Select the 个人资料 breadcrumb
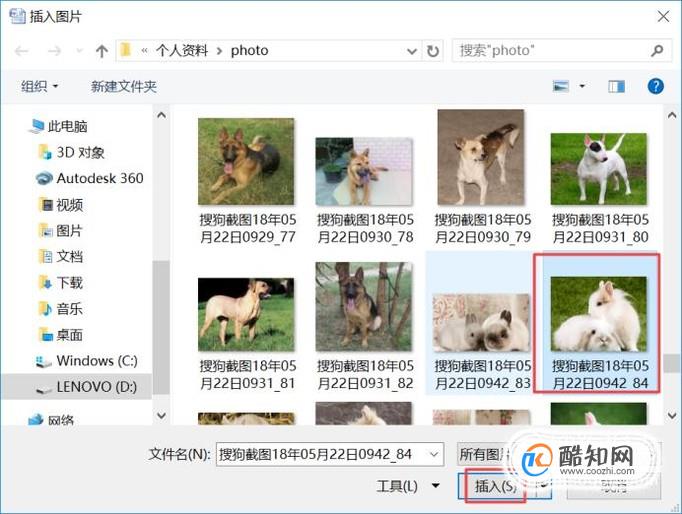This screenshot has width=682, height=514. (182, 50)
